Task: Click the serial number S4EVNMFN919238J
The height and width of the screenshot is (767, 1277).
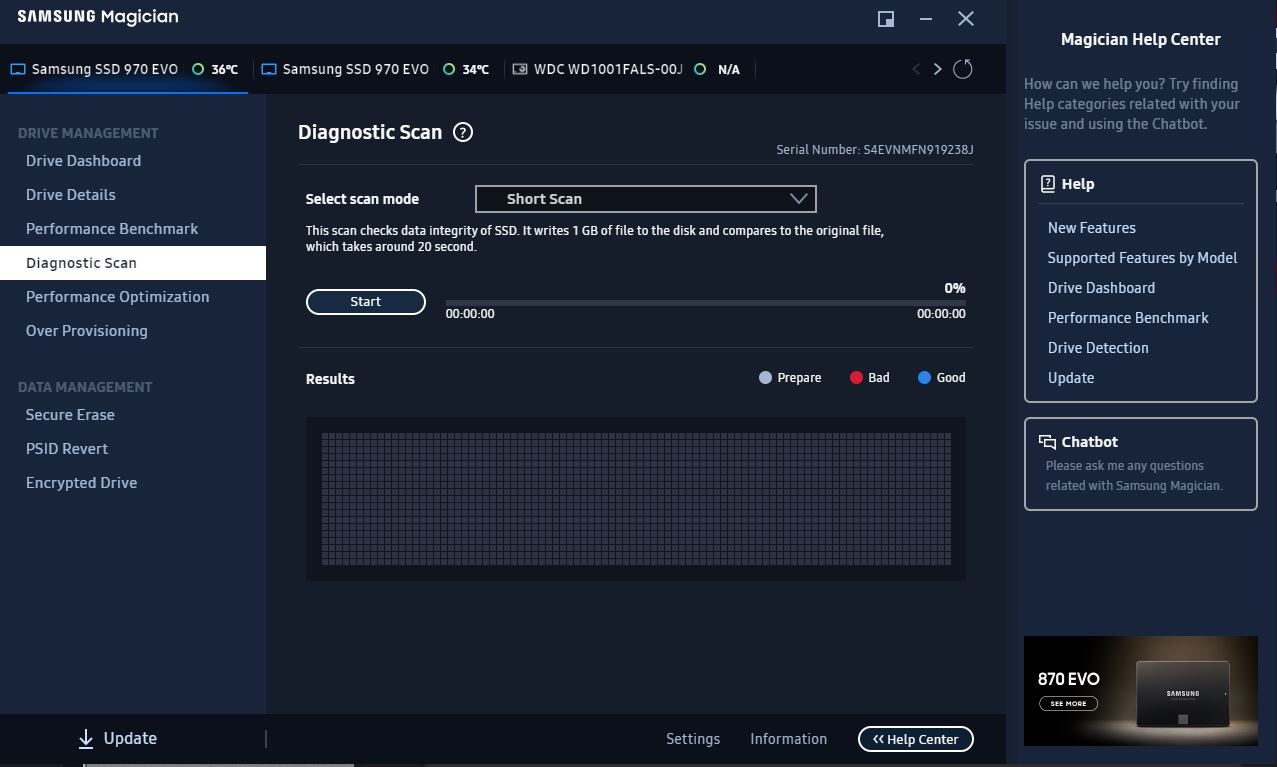Action: click(919, 150)
